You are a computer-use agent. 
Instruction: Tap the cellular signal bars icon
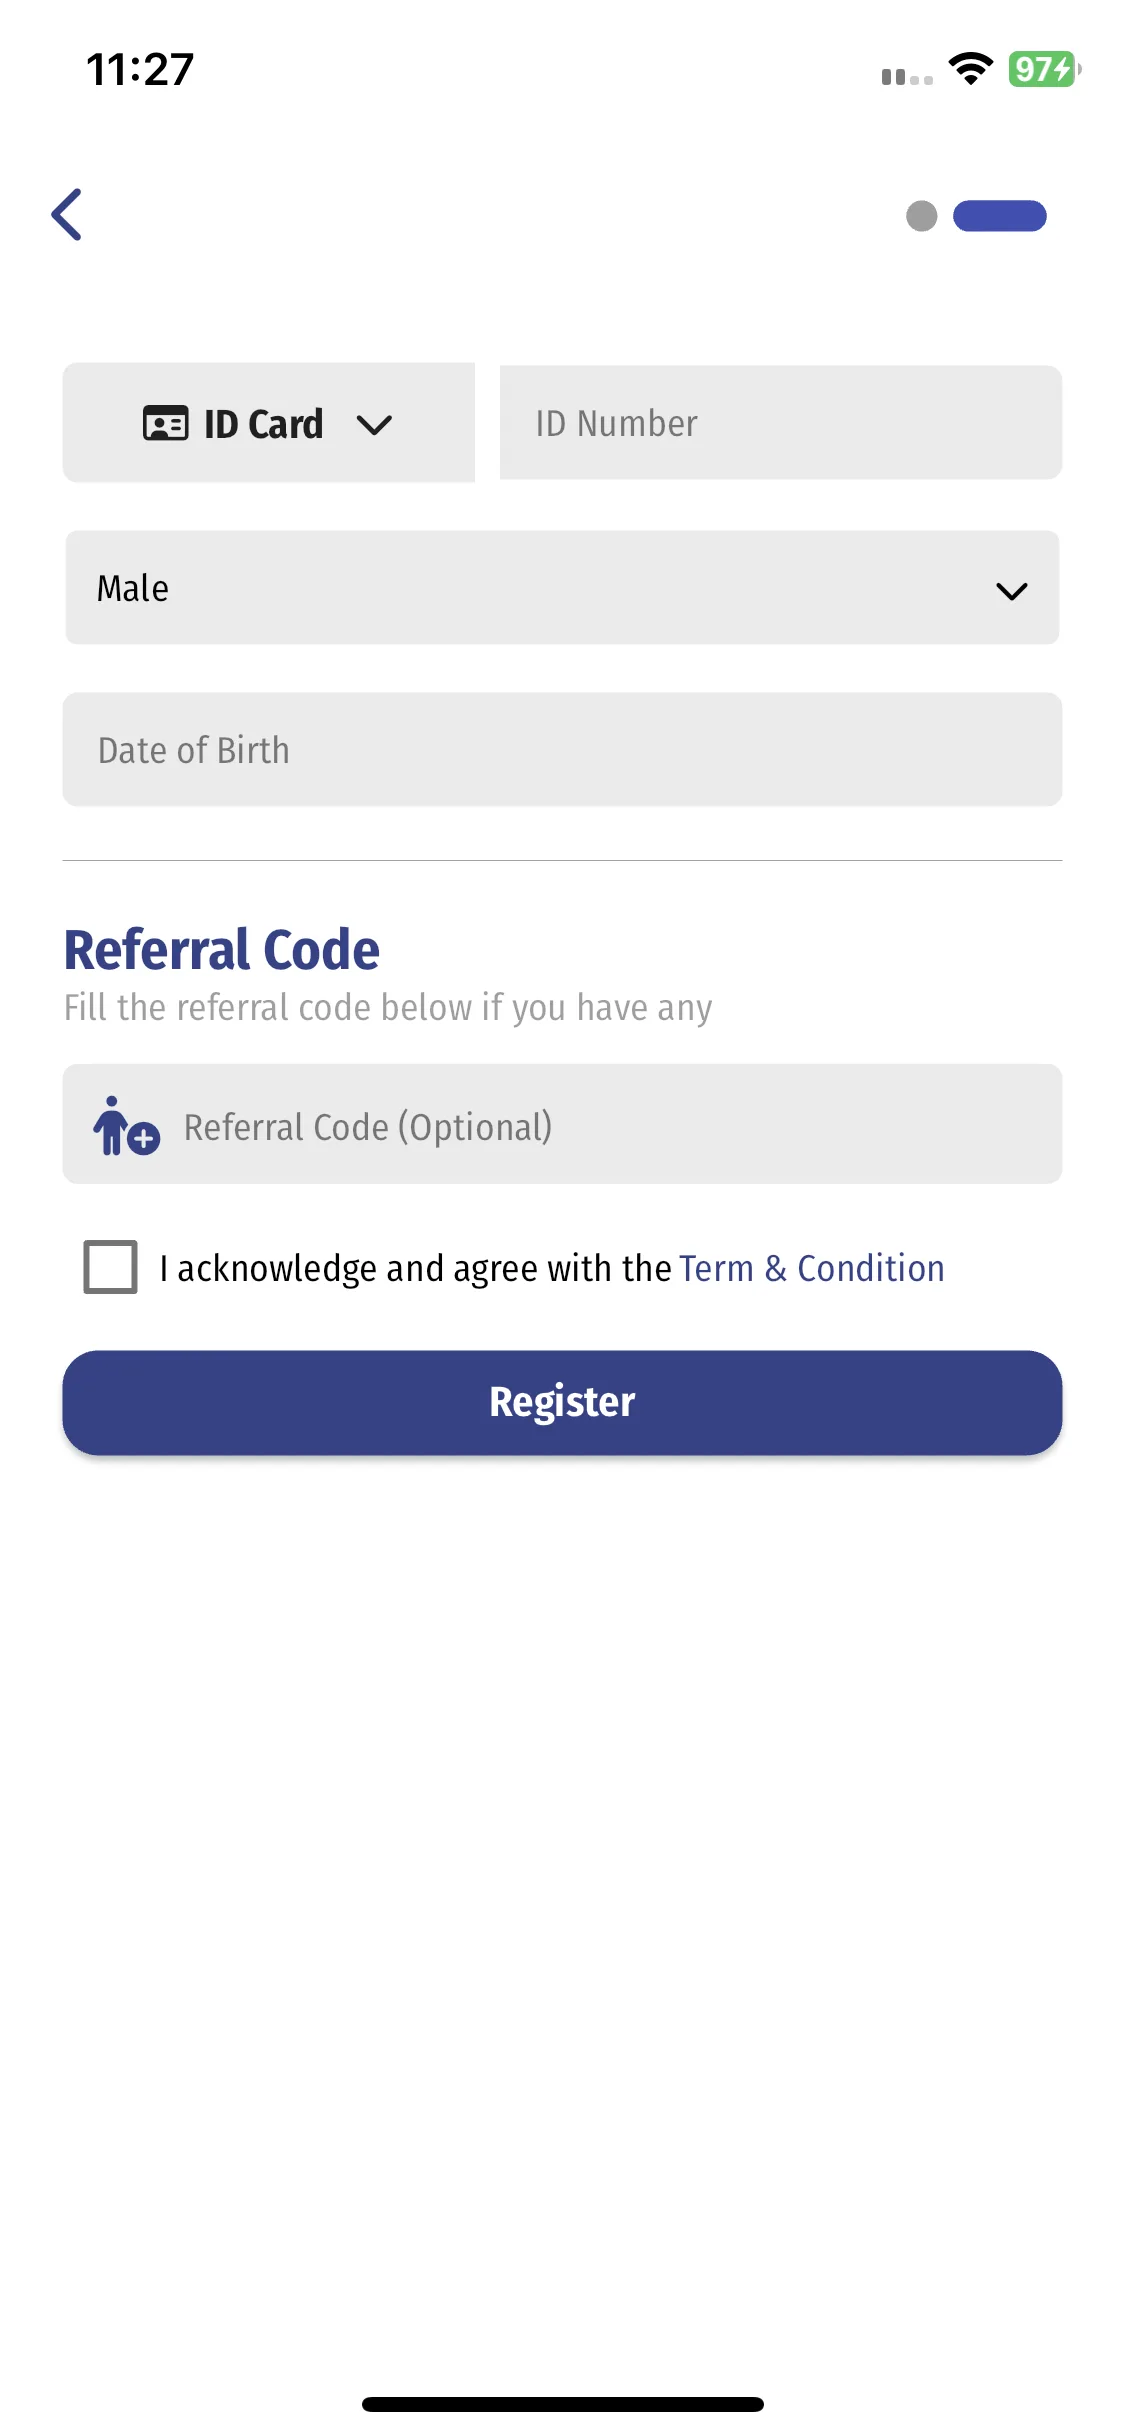coord(907,76)
